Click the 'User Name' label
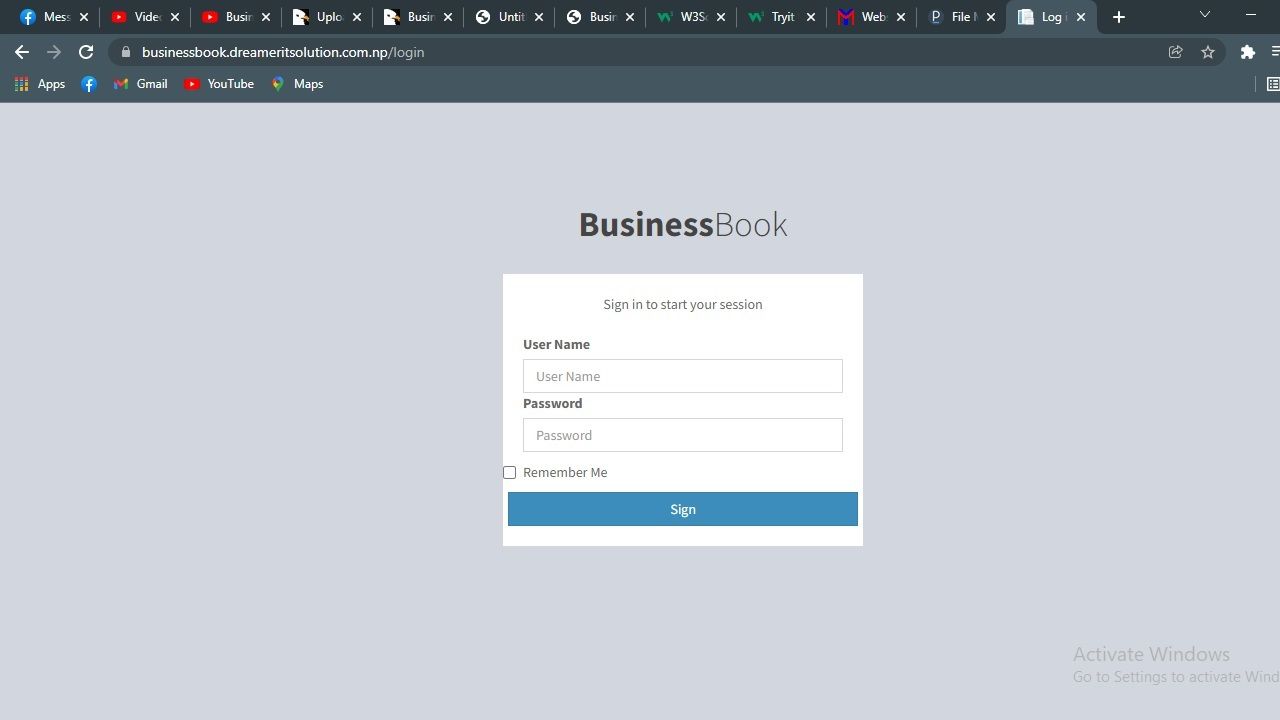1280x720 pixels. (556, 344)
